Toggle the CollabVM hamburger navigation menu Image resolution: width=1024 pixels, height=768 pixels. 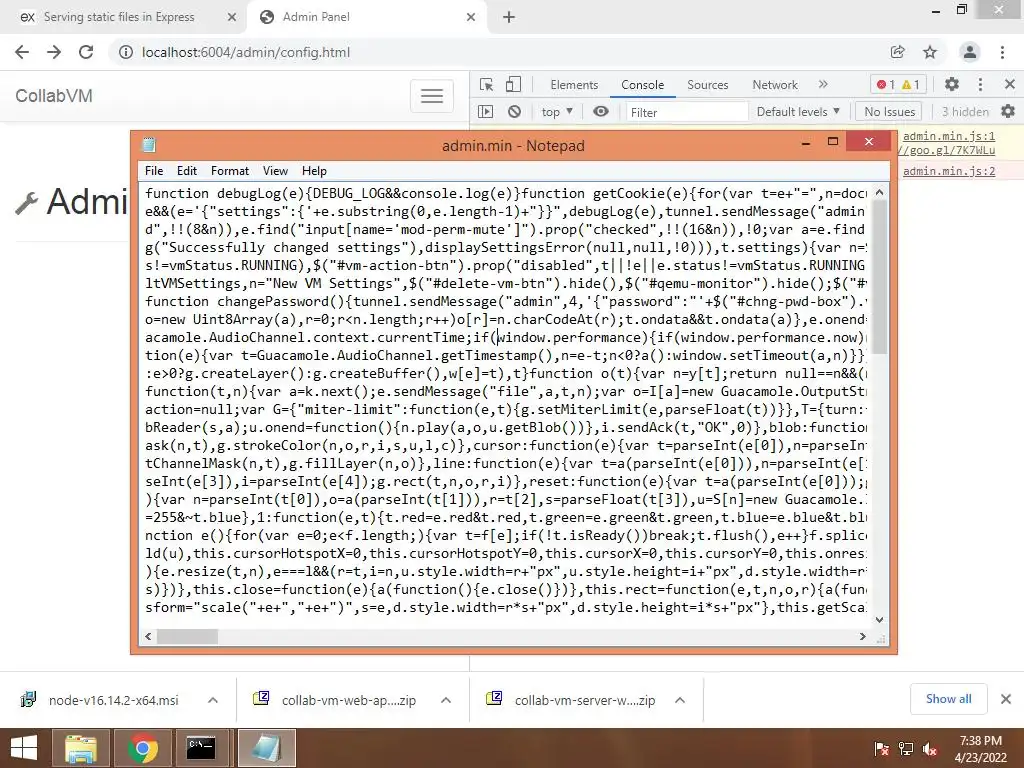[x=432, y=96]
